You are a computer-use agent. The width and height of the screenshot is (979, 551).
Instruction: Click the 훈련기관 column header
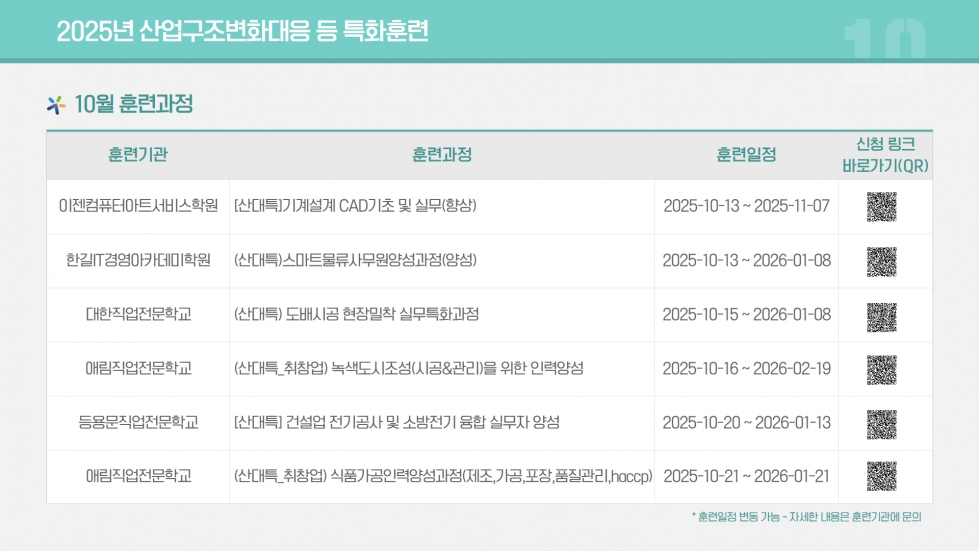(138, 155)
